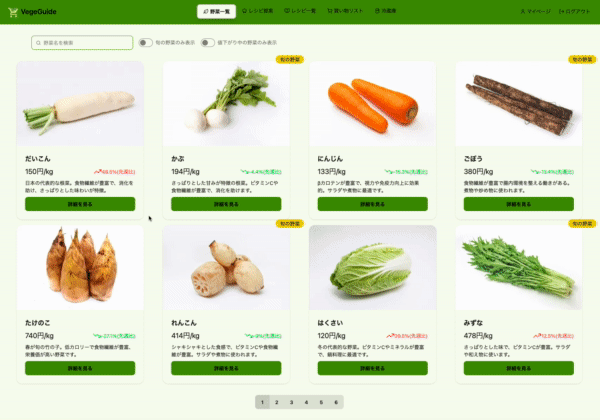600x420 pixels.
Task: Focus the vegetable name search field
Action: tap(82, 43)
